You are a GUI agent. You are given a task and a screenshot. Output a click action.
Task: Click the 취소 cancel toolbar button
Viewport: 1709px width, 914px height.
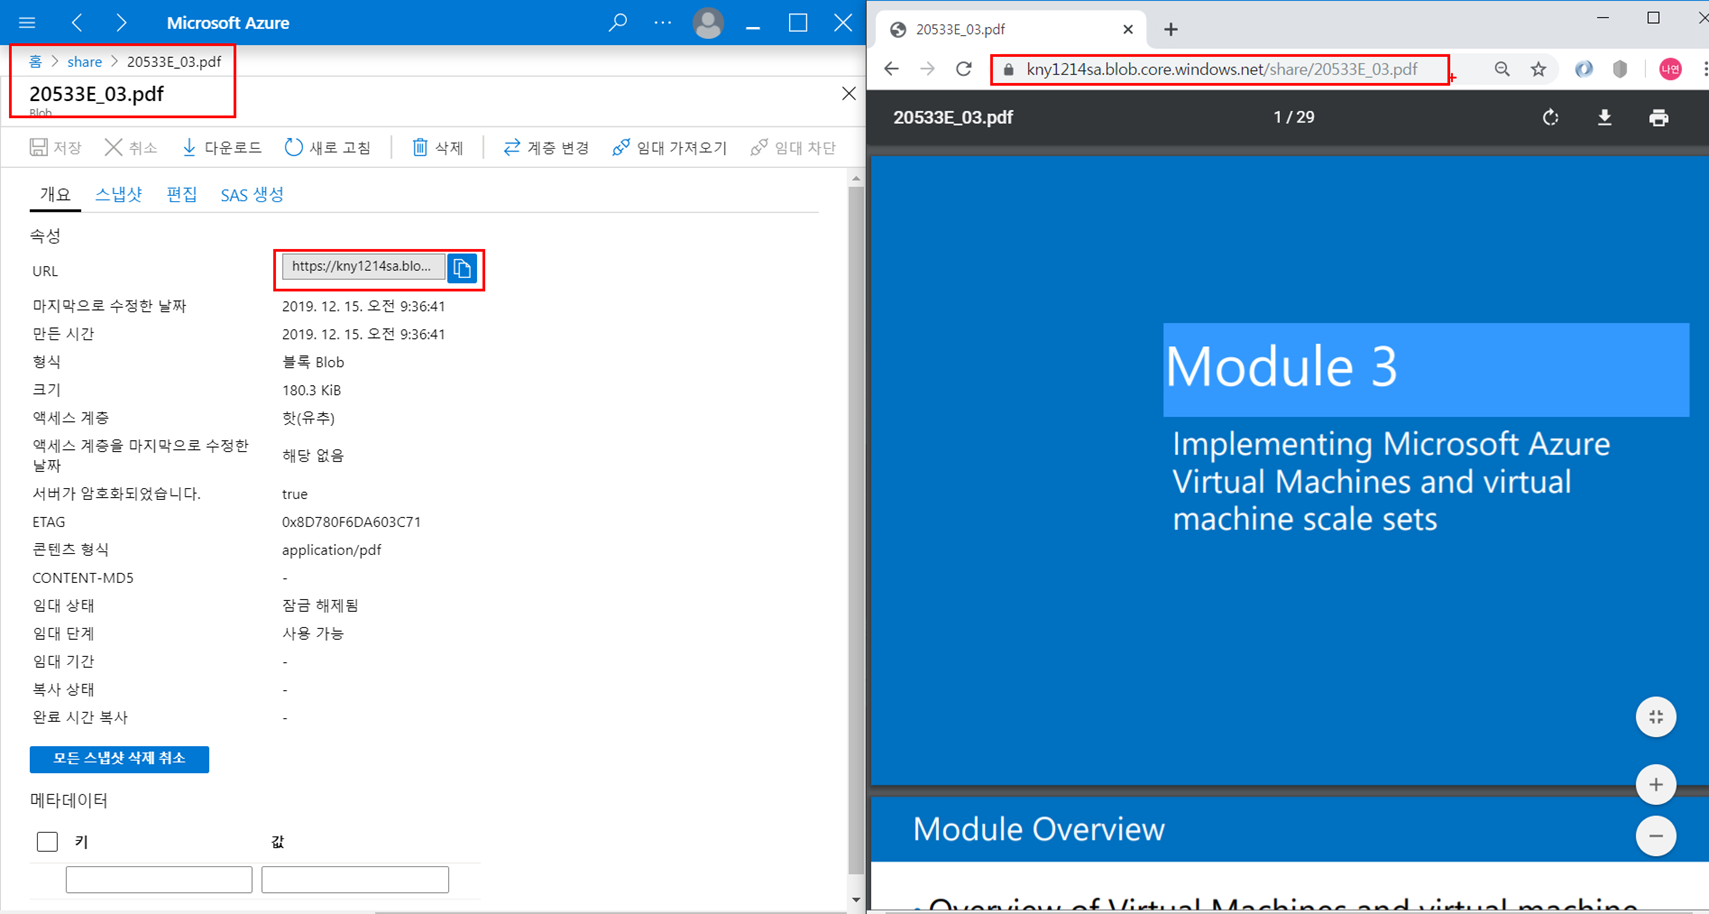tap(131, 147)
